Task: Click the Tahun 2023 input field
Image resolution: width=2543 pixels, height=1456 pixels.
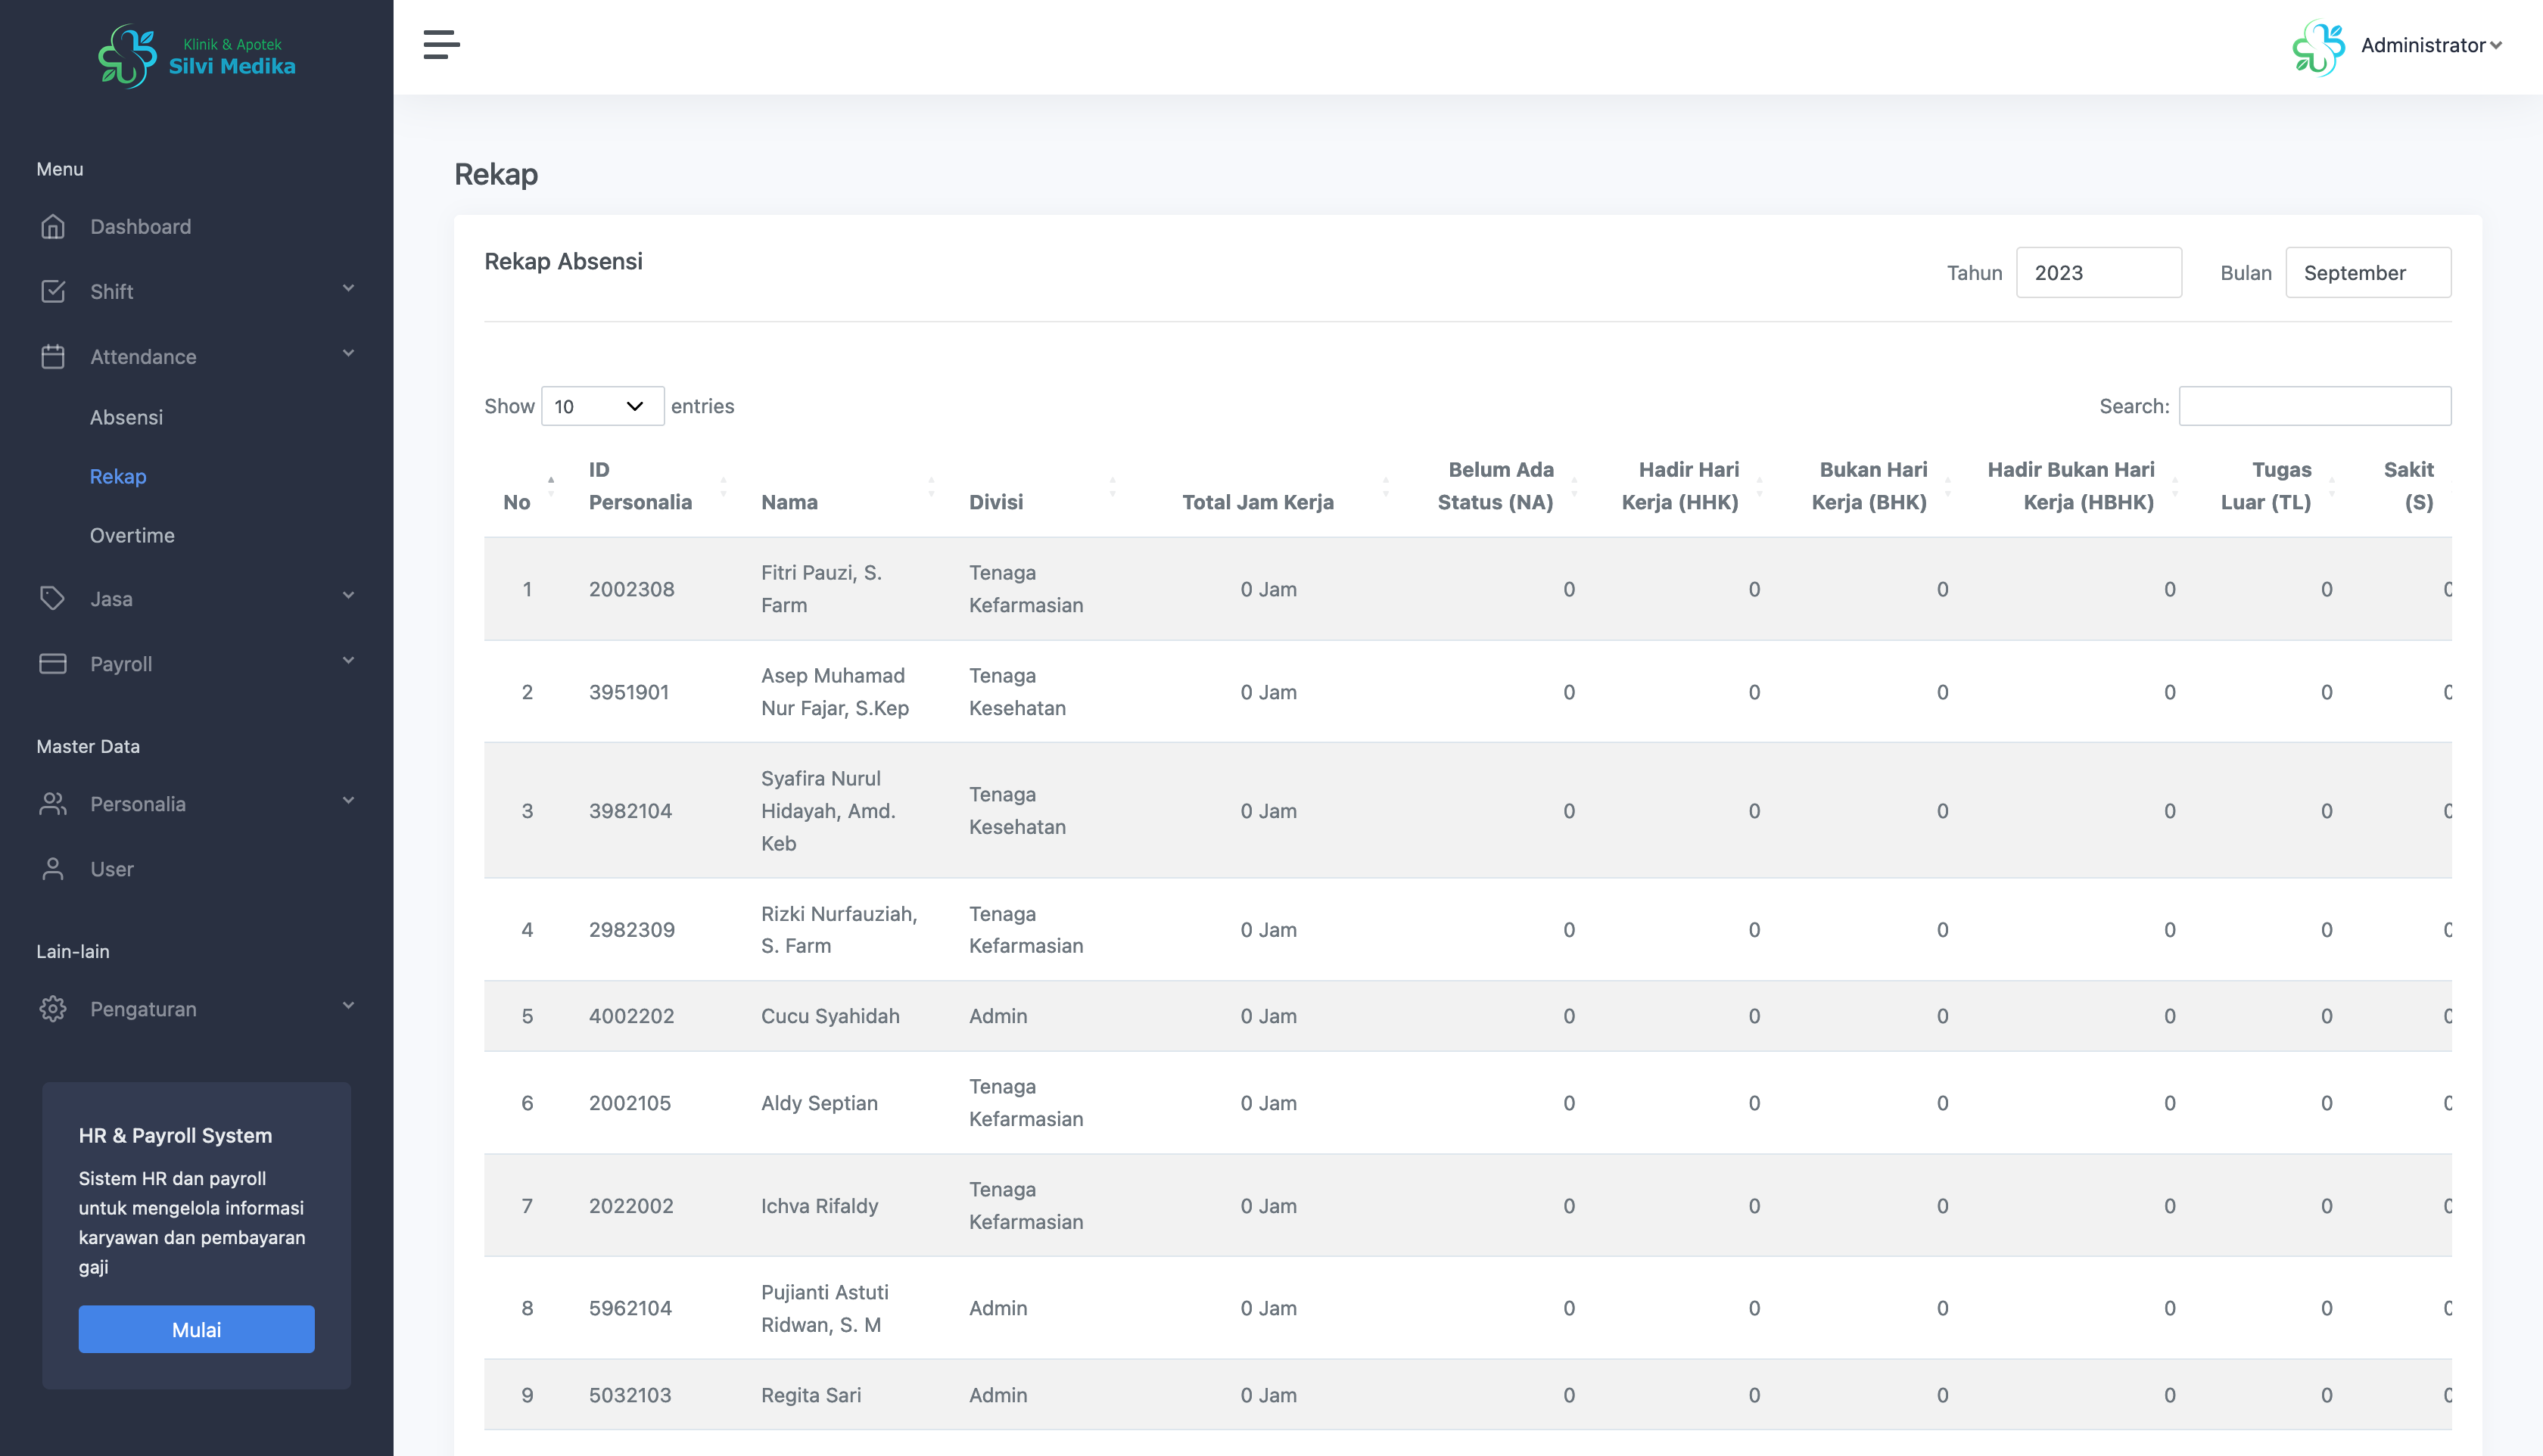Action: coord(2098,273)
